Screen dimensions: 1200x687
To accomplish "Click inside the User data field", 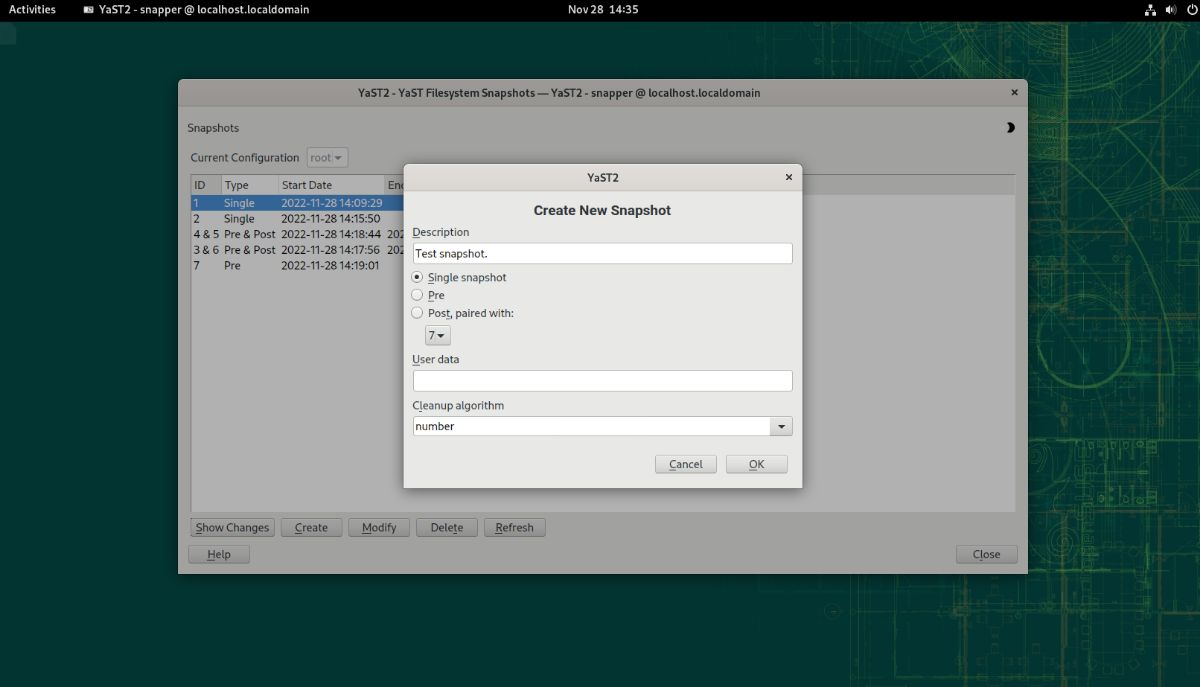I will coord(601,380).
